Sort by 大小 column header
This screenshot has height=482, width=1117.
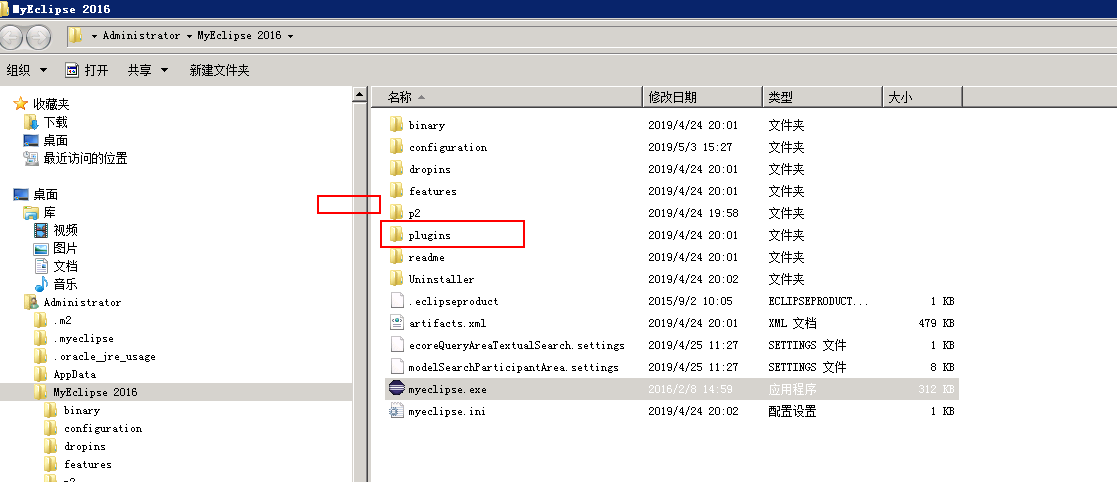tap(922, 97)
